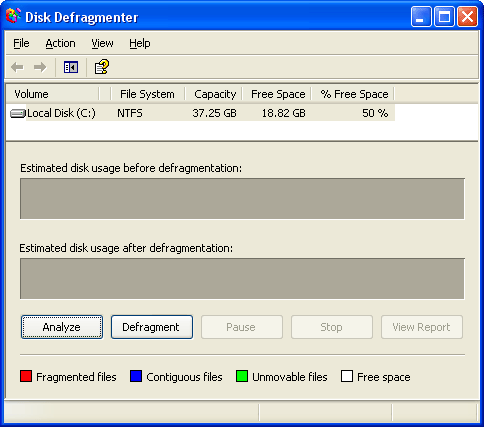Screen dimensions: 484x427
Task: Click the NTFS file system cell
Action: pyautogui.click(x=130, y=113)
